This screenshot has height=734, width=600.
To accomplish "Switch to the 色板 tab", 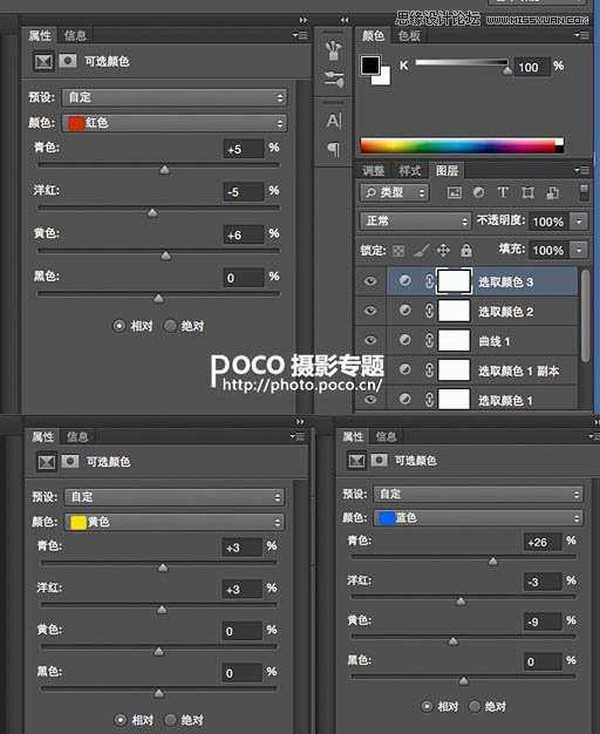I will coord(409,36).
